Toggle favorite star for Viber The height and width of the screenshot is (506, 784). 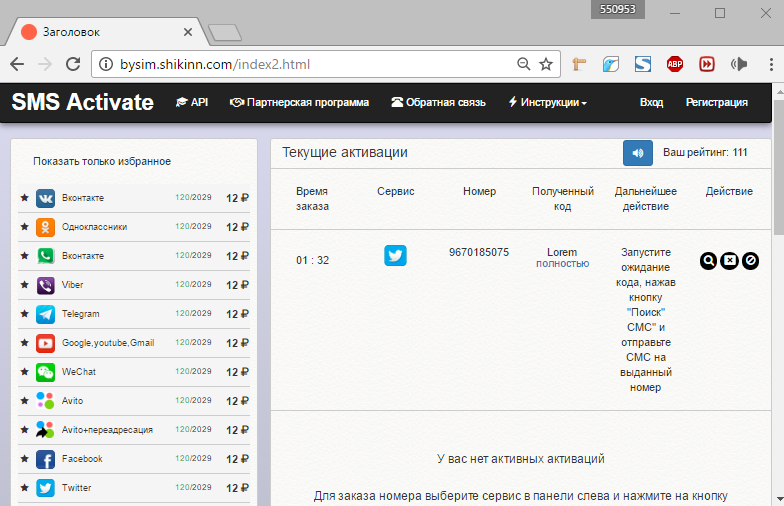point(24,285)
